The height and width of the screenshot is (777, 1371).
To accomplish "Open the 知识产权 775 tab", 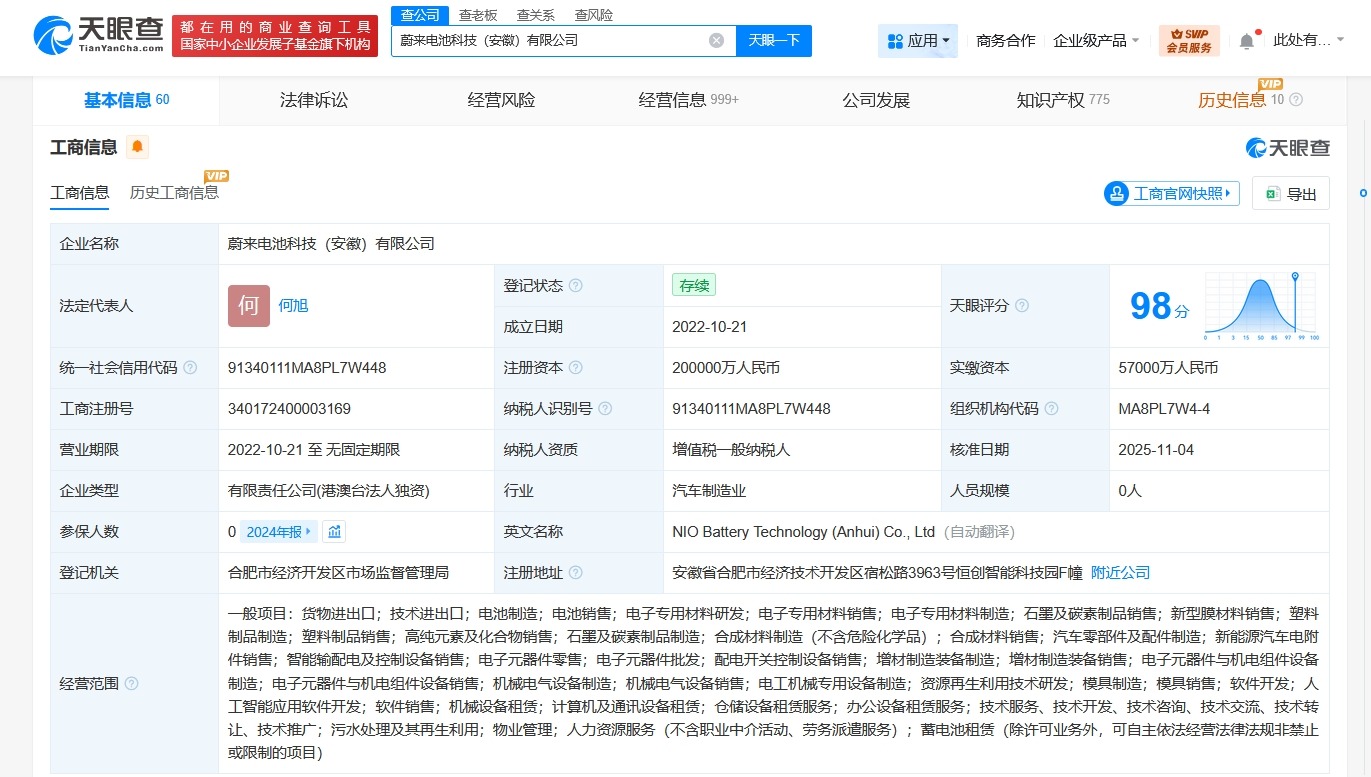I will (x=1062, y=99).
